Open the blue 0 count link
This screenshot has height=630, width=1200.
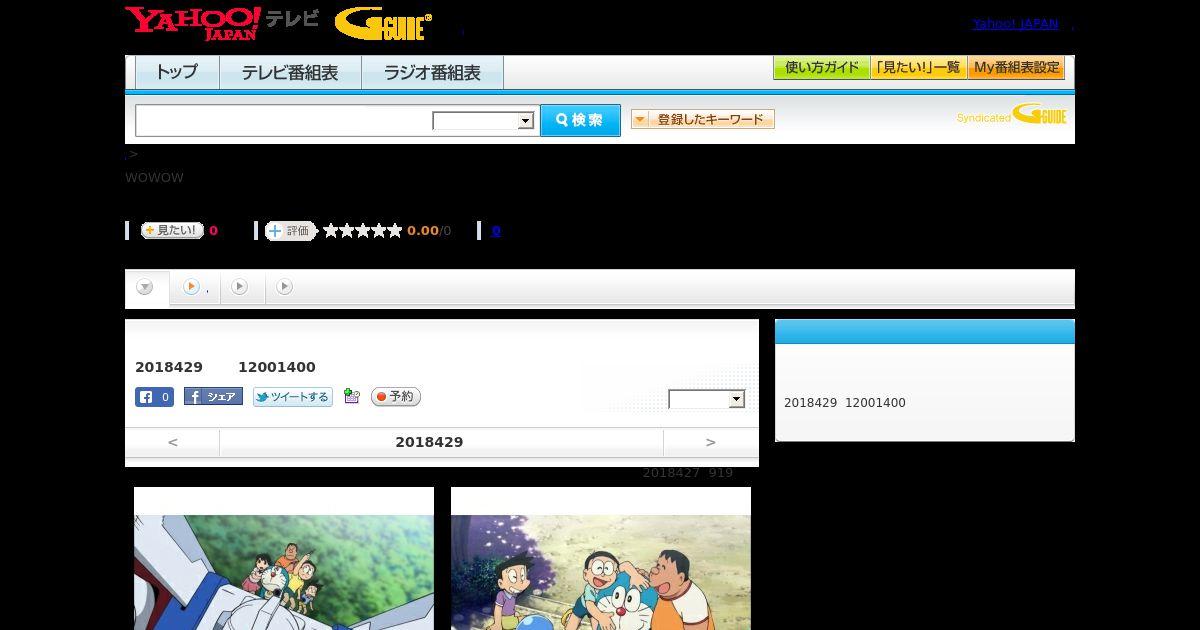(496, 230)
